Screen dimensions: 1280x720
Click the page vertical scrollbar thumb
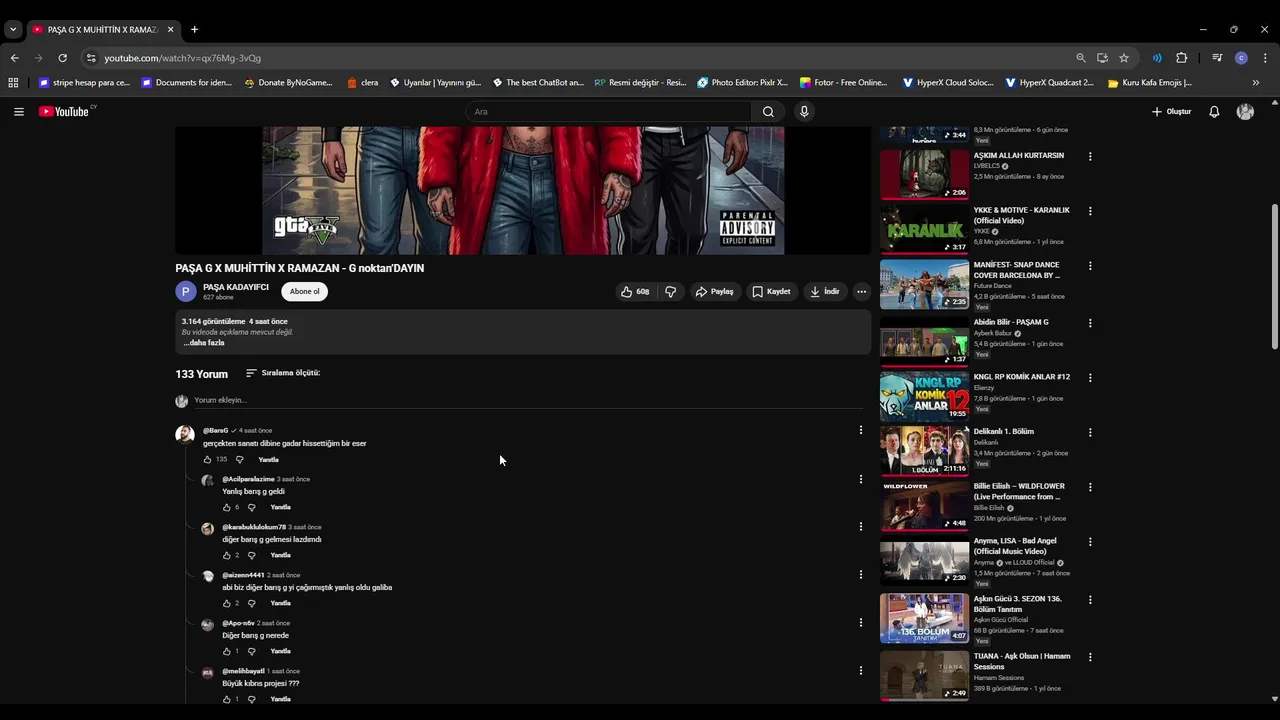1274,277
